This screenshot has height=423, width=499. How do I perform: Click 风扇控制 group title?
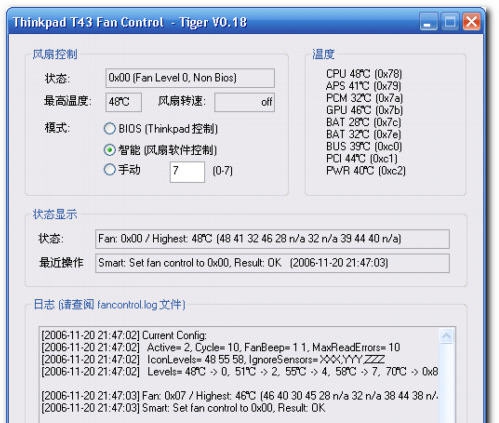[55, 54]
